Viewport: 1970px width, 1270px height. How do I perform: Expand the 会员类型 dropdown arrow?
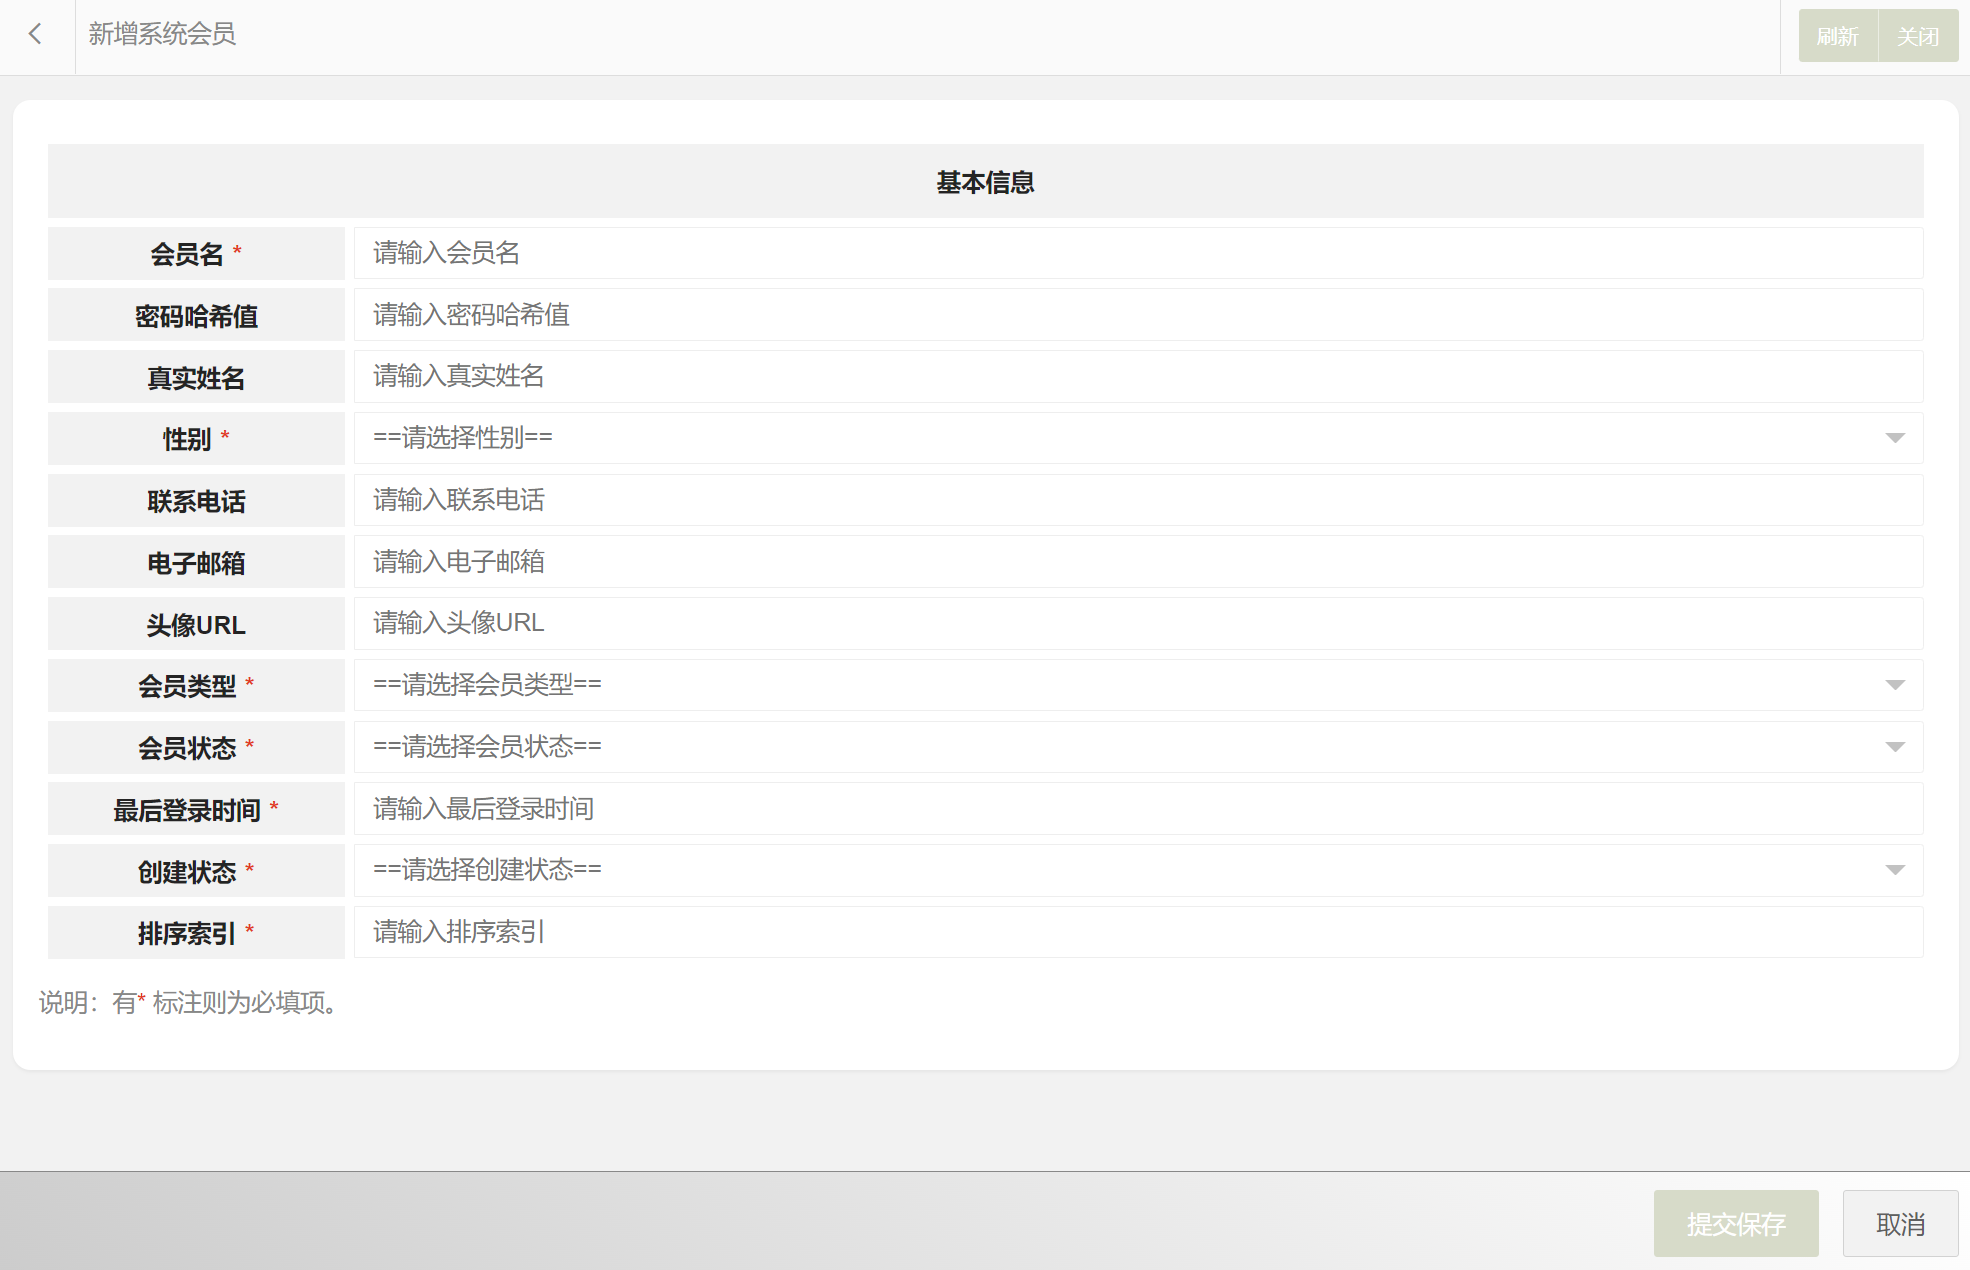1894,685
